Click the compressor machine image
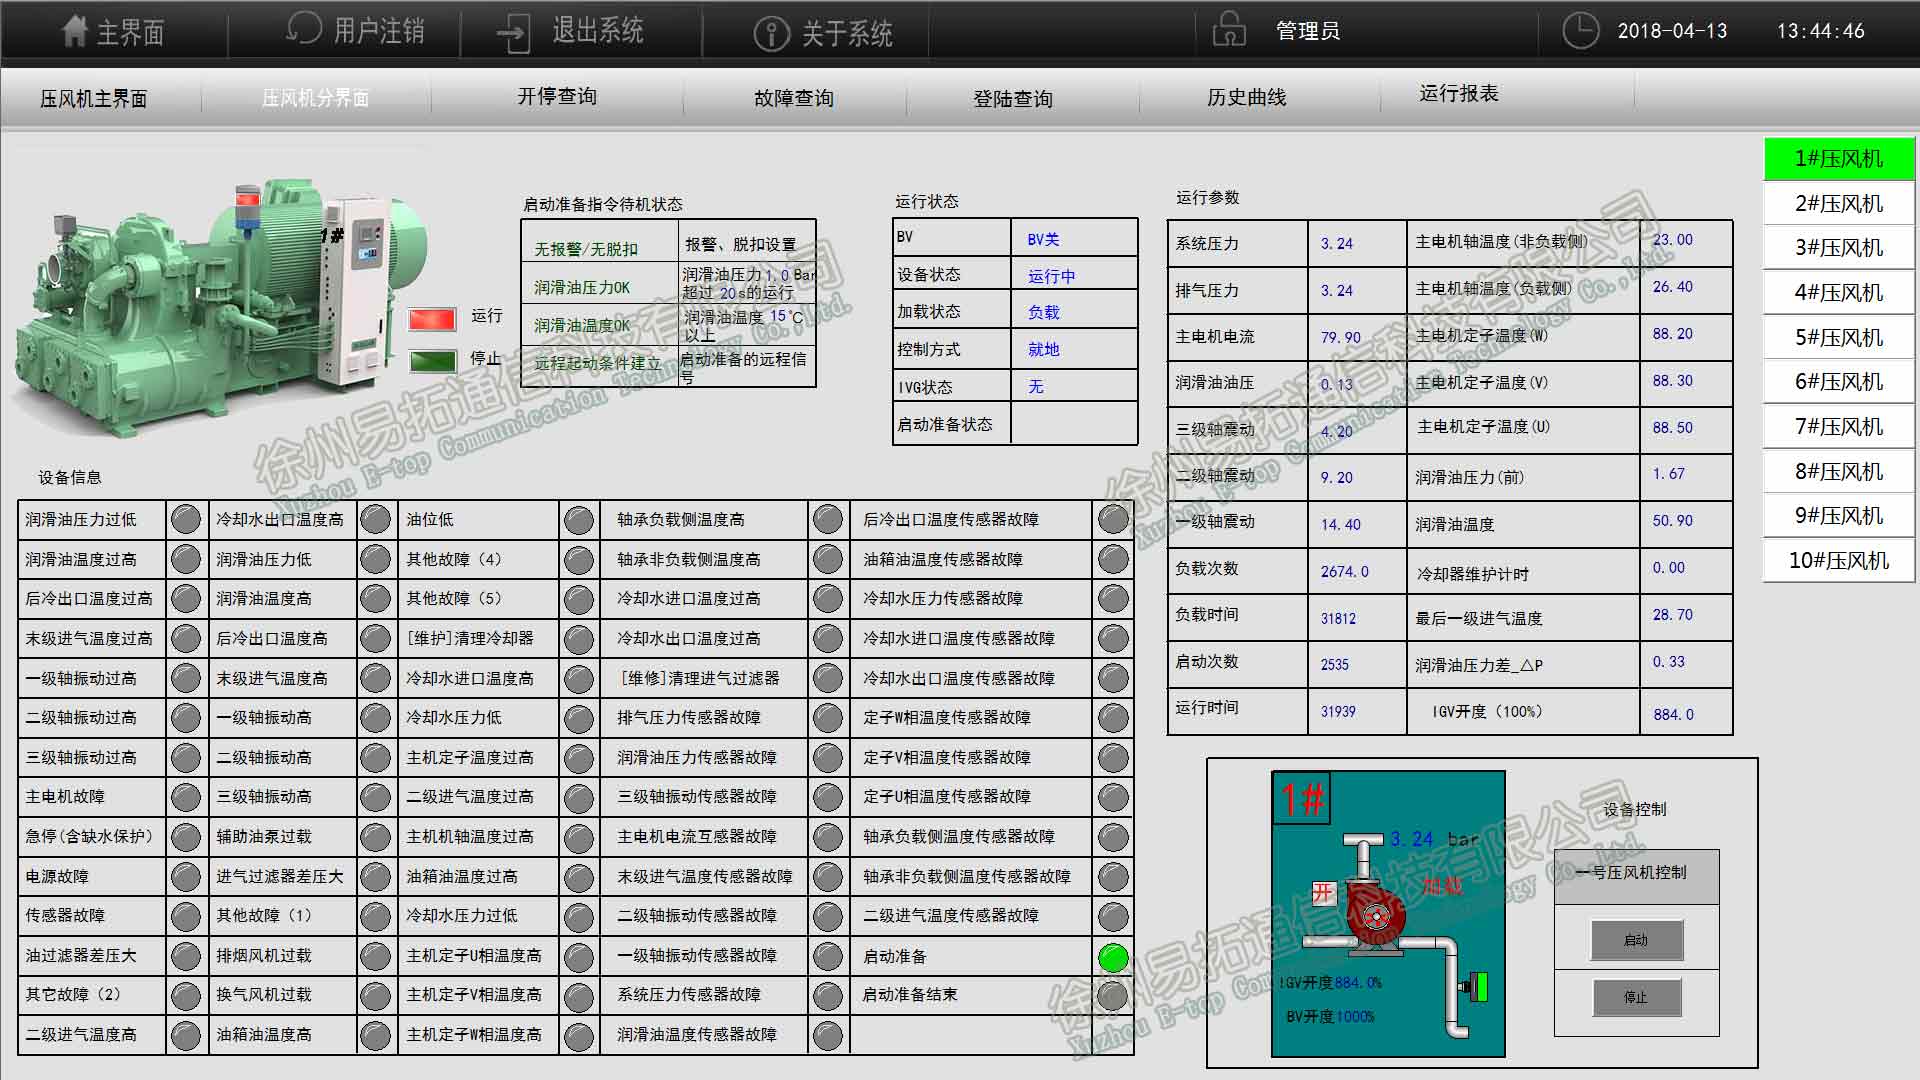1920x1080 pixels. pyautogui.click(x=200, y=310)
